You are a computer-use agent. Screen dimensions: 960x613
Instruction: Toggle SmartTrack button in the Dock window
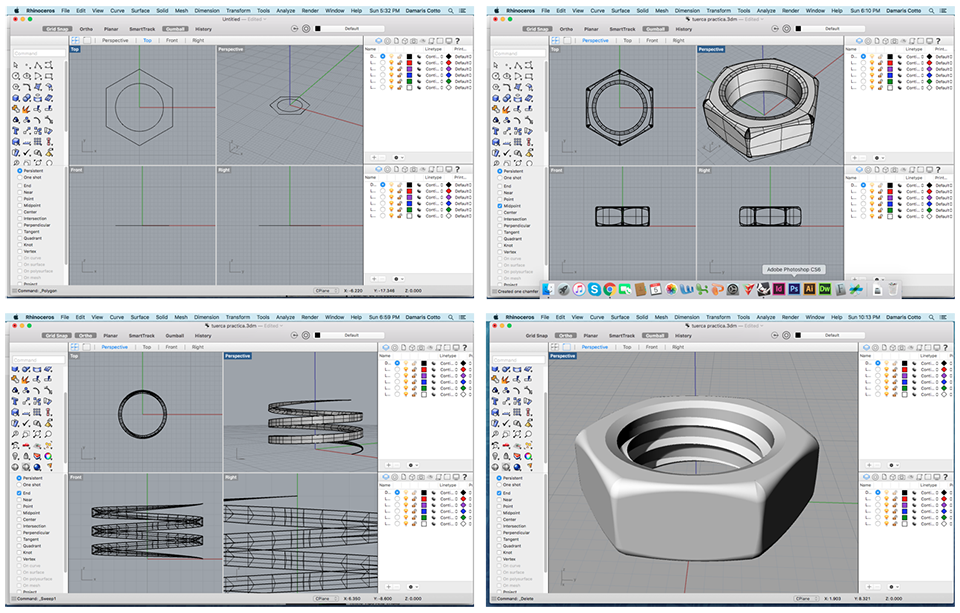tap(622, 29)
